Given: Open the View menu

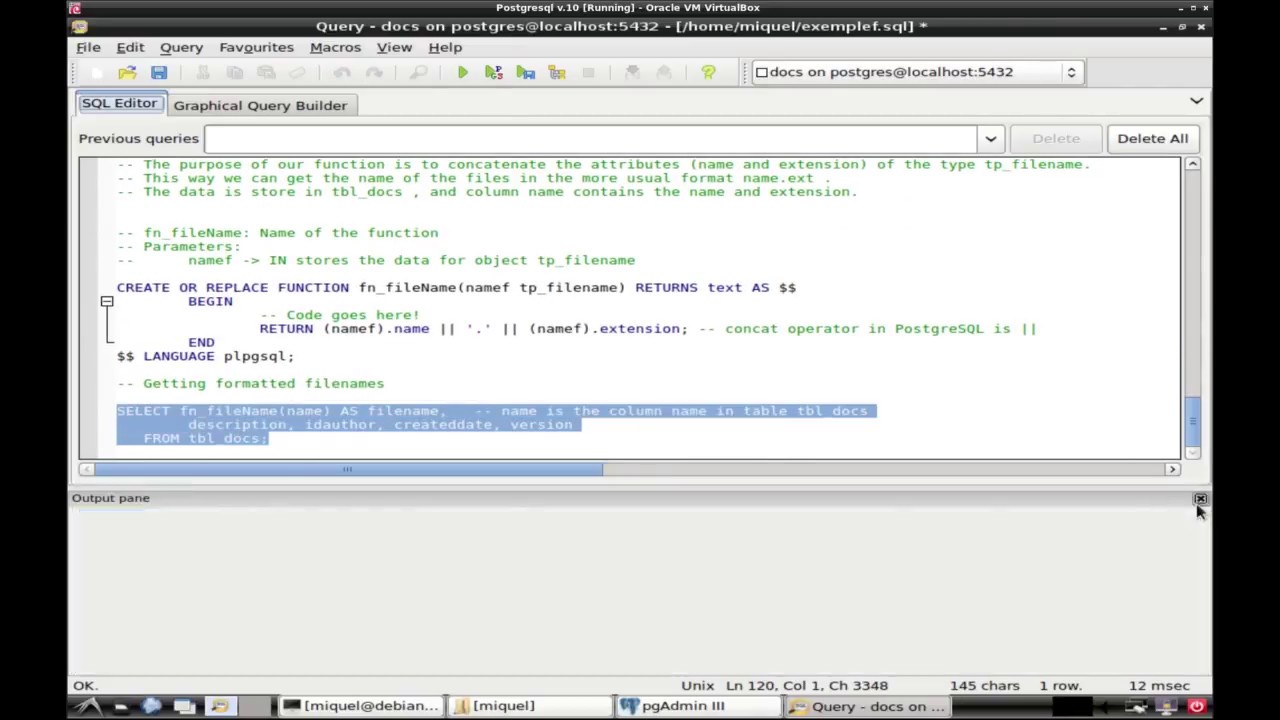Looking at the screenshot, I should 394,47.
